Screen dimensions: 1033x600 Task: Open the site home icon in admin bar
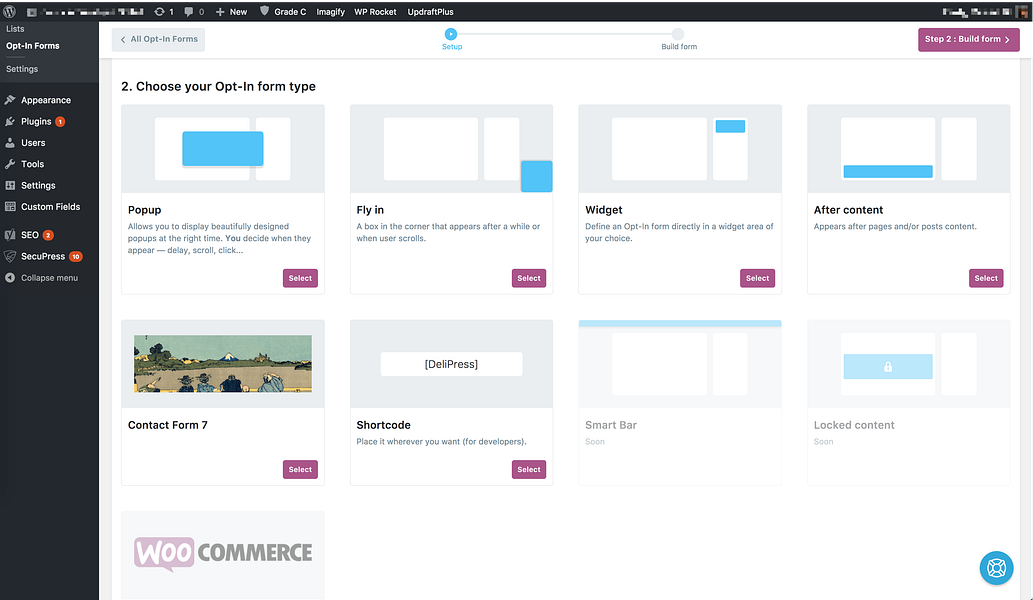coord(31,12)
